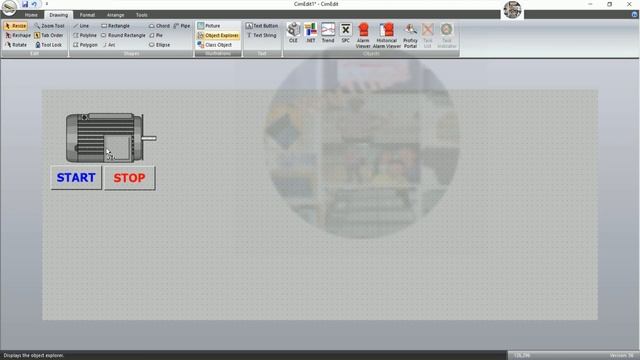The width and height of the screenshot is (640, 360).
Task: Add a Text Button object
Action: [x=262, y=26]
